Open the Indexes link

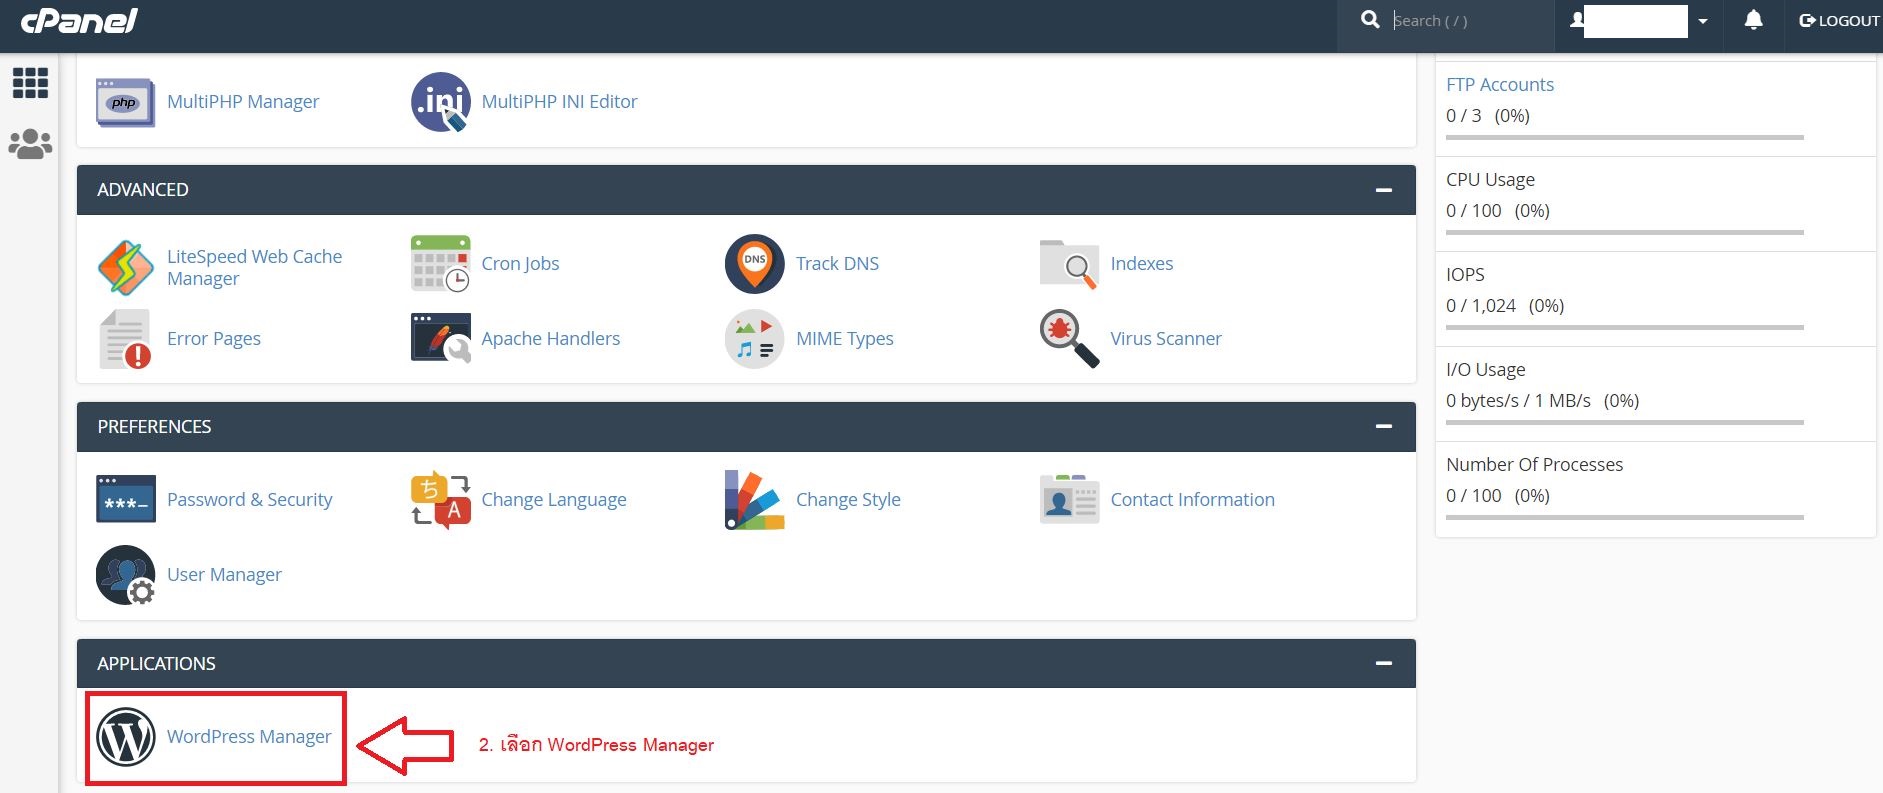click(x=1141, y=264)
